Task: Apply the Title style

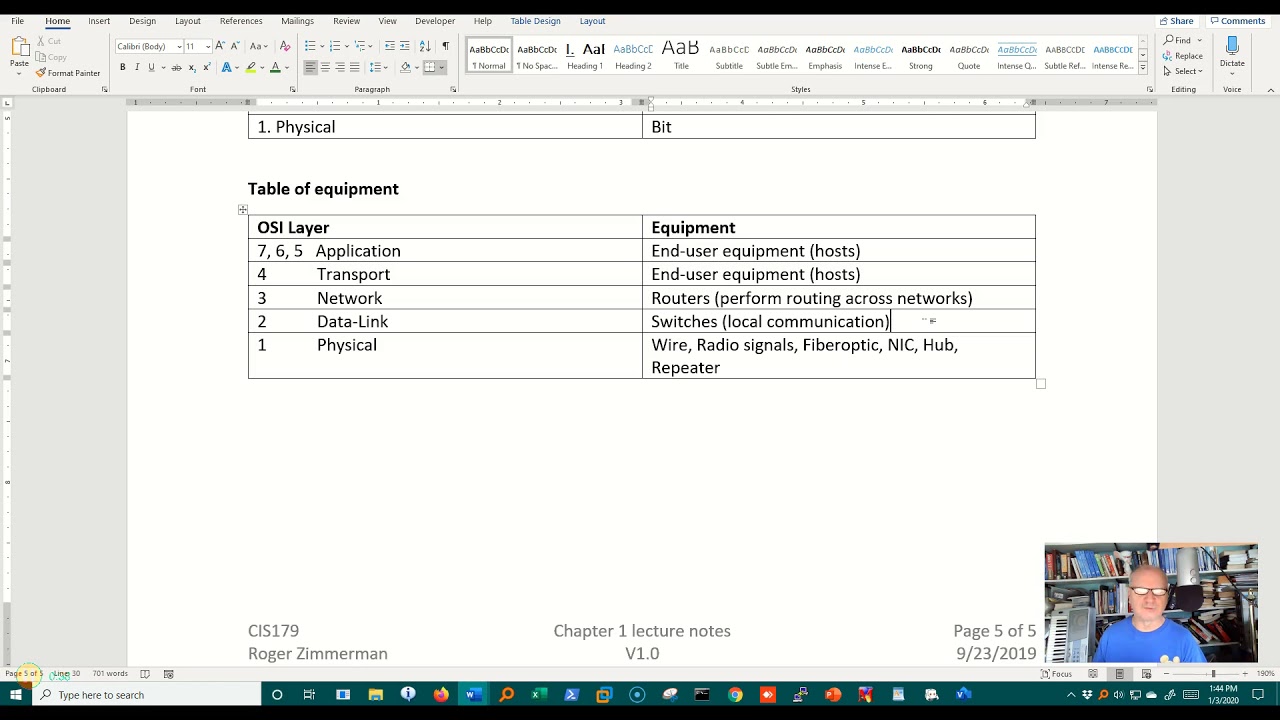Action: point(681,56)
